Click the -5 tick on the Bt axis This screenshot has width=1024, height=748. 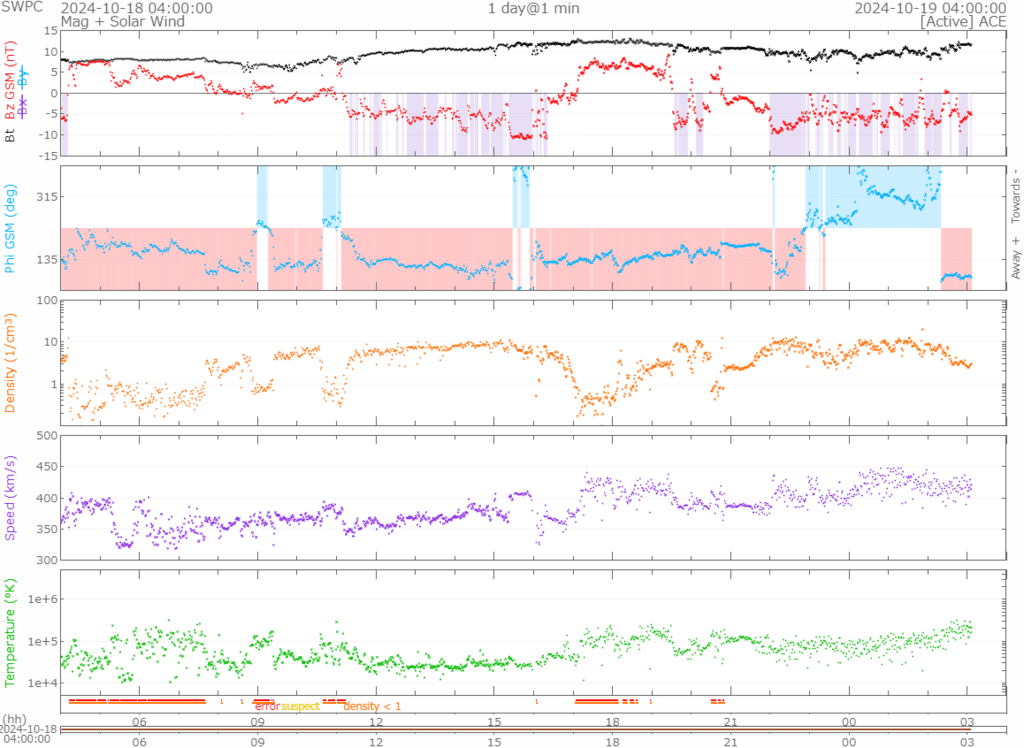(52, 114)
